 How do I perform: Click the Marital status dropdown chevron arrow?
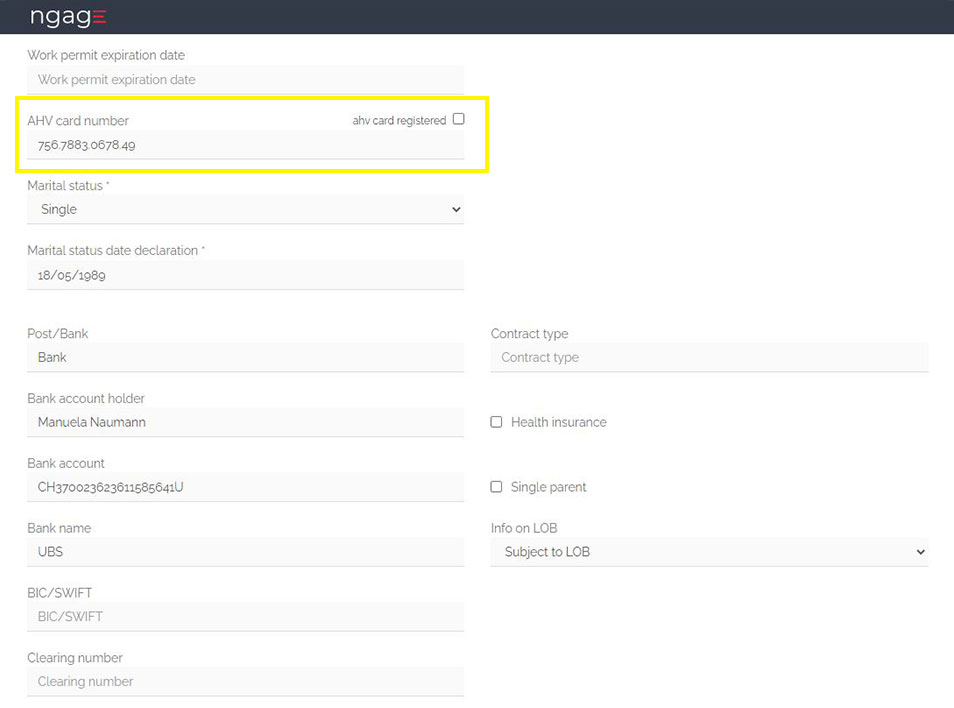pyautogui.click(x=456, y=209)
